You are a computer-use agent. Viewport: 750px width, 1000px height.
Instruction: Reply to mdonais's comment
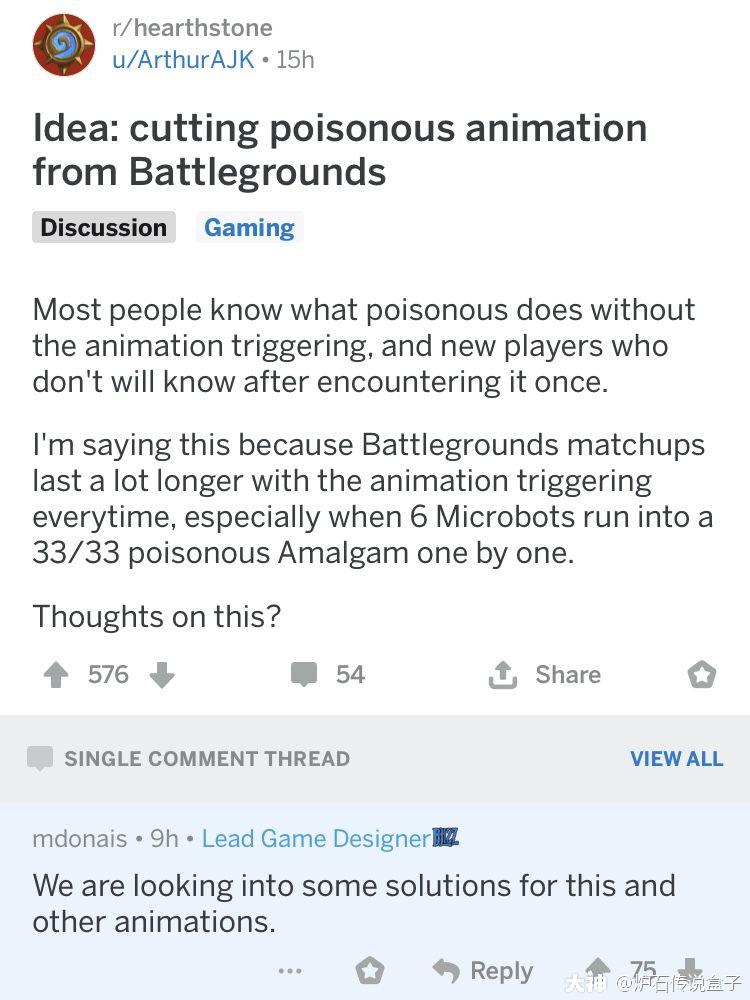(x=483, y=971)
